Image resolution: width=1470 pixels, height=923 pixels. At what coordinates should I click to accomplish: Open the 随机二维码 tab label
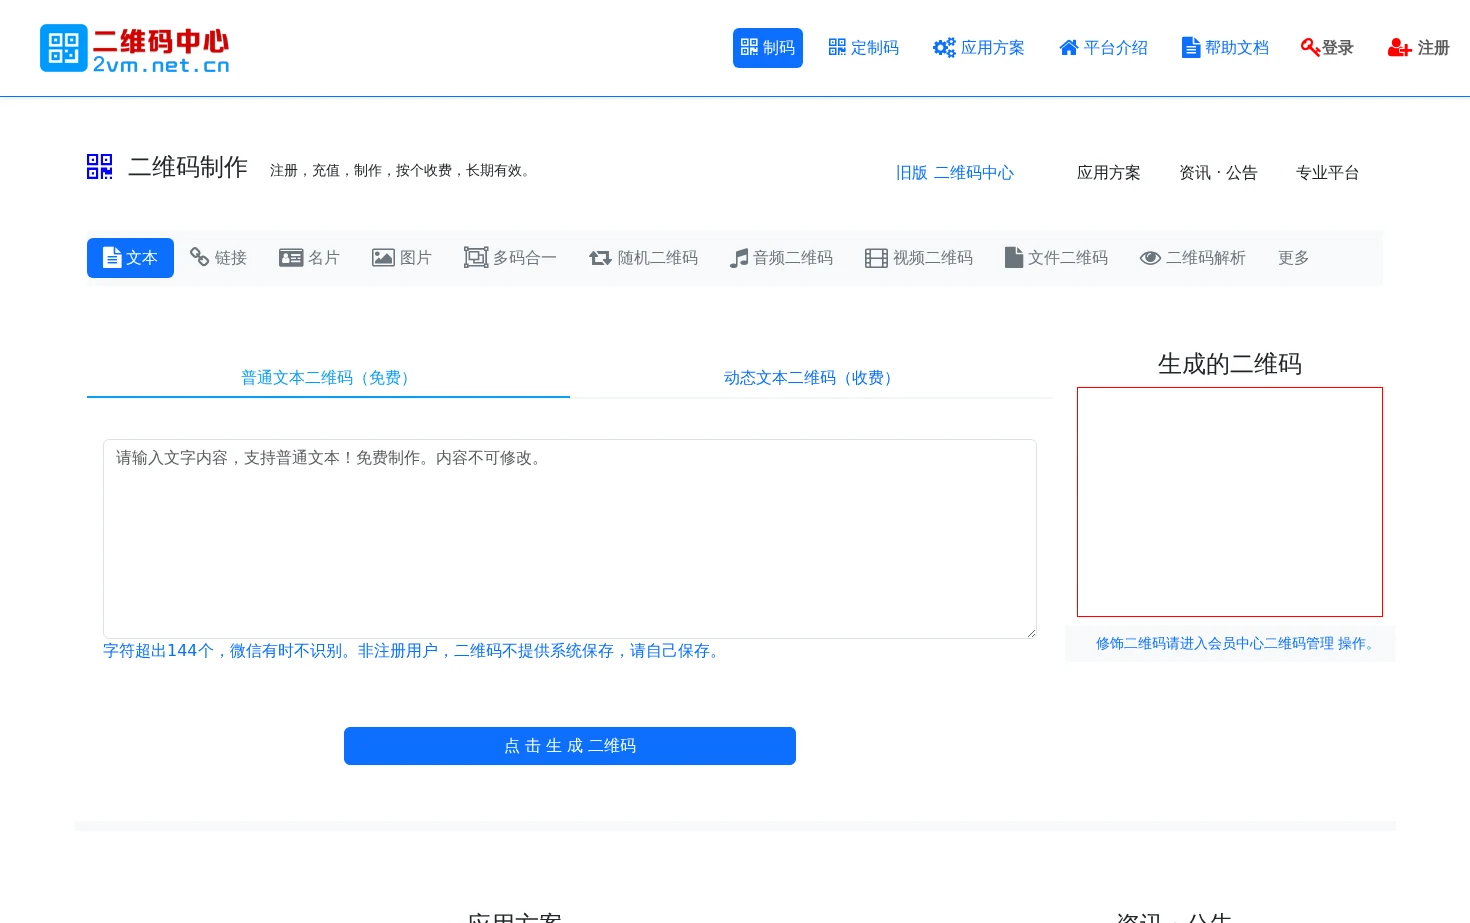658,258
